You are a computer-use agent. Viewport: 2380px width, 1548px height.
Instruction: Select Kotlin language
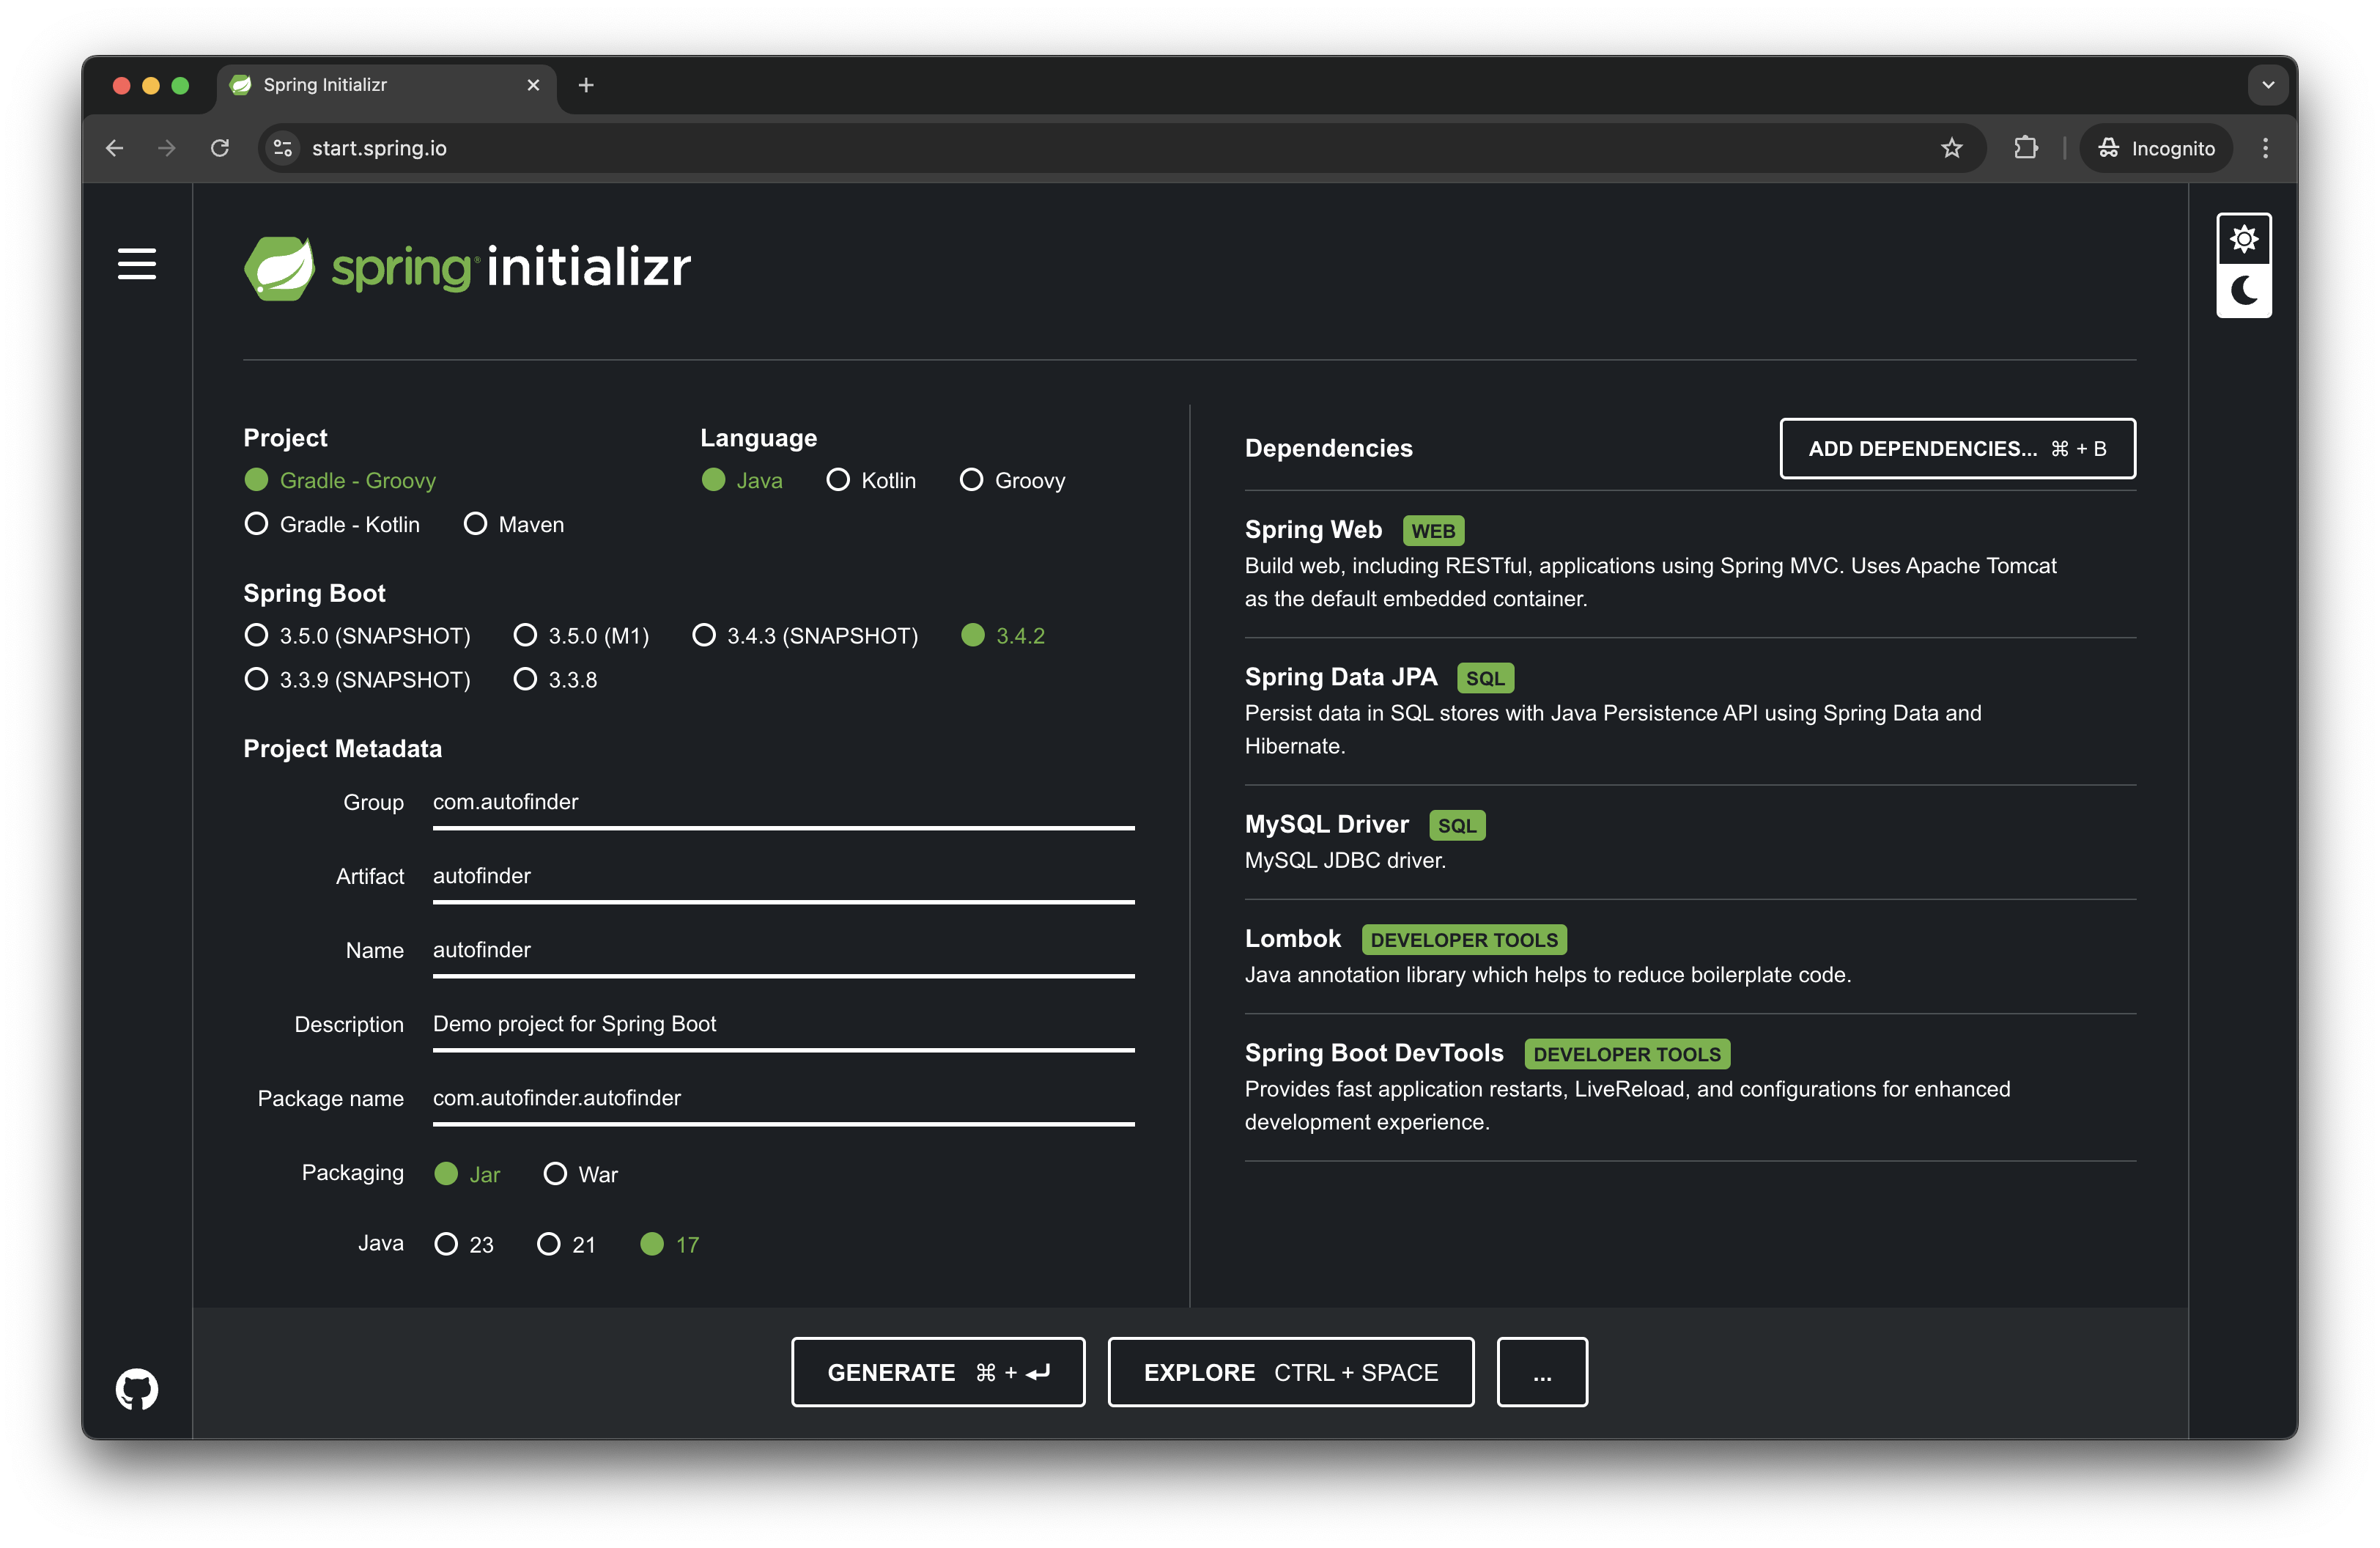[871, 480]
